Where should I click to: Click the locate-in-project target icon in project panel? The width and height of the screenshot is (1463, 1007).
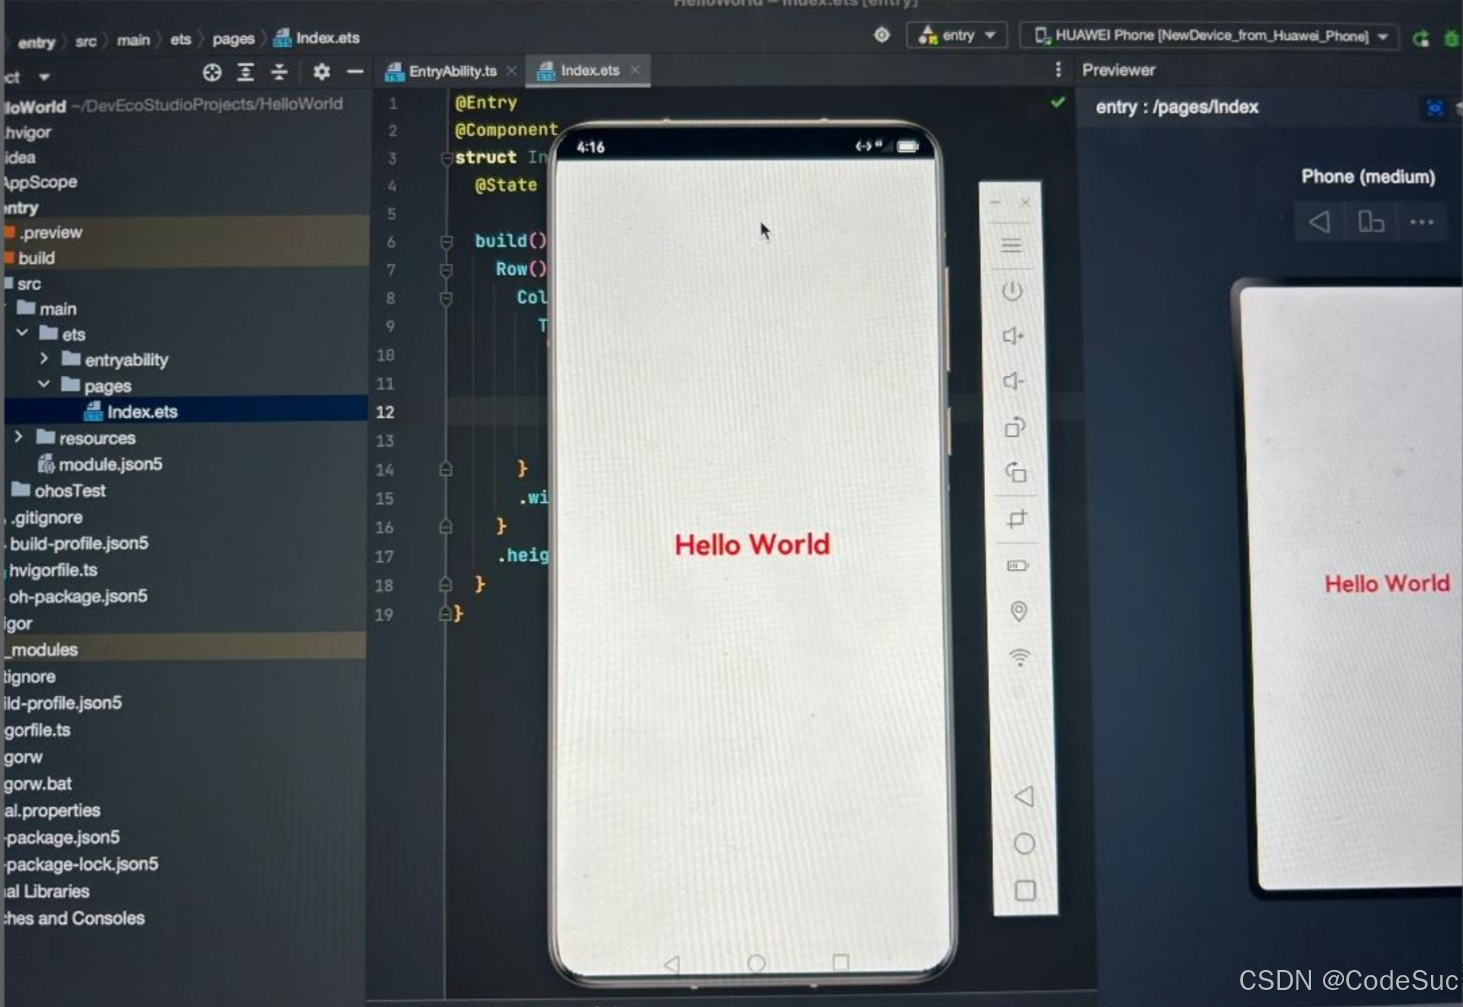(212, 72)
